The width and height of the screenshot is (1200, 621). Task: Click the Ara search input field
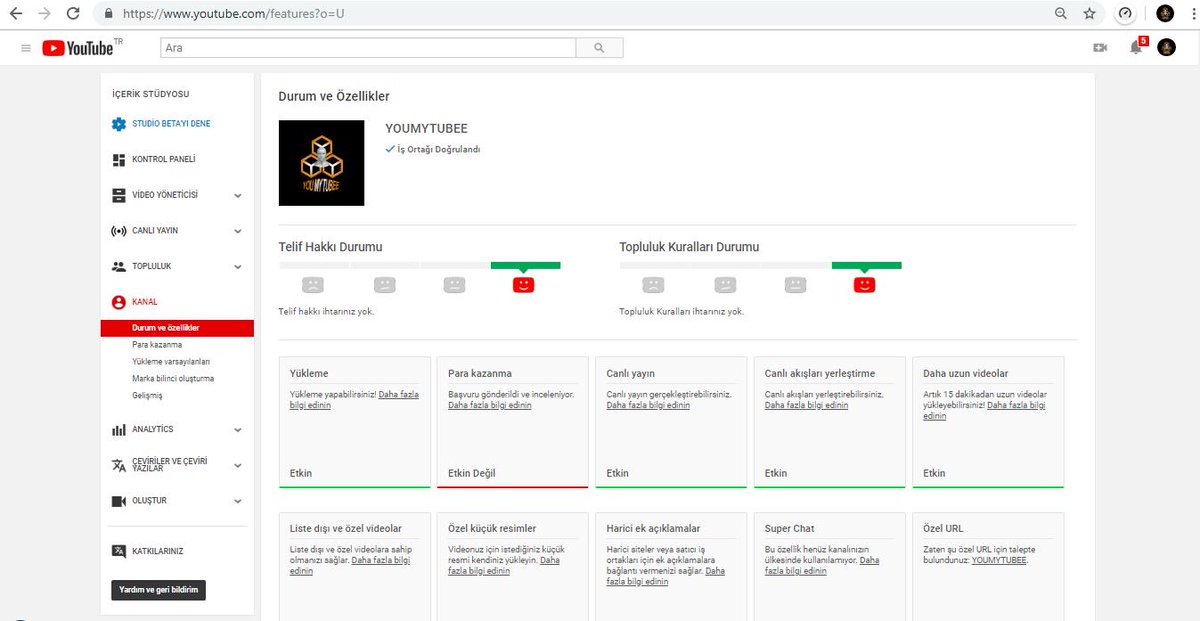368,47
